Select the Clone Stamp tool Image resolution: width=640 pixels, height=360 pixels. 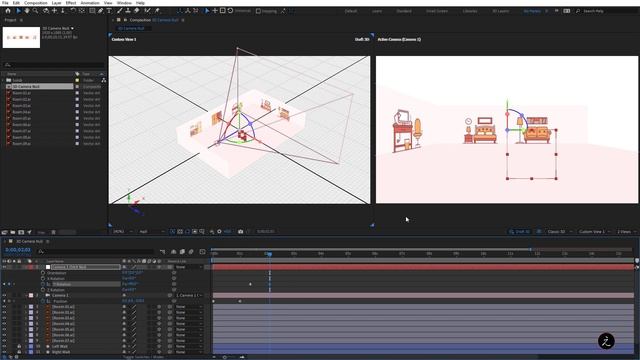tap(128, 11)
